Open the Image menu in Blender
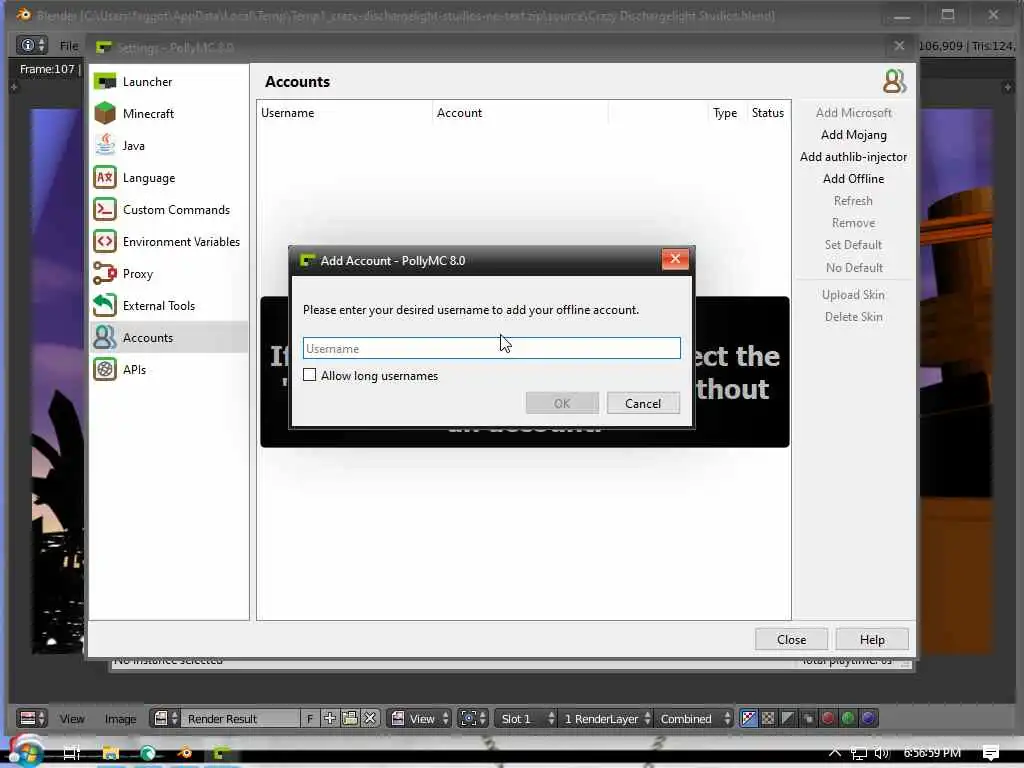Viewport: 1024px width, 768px height. 120,718
